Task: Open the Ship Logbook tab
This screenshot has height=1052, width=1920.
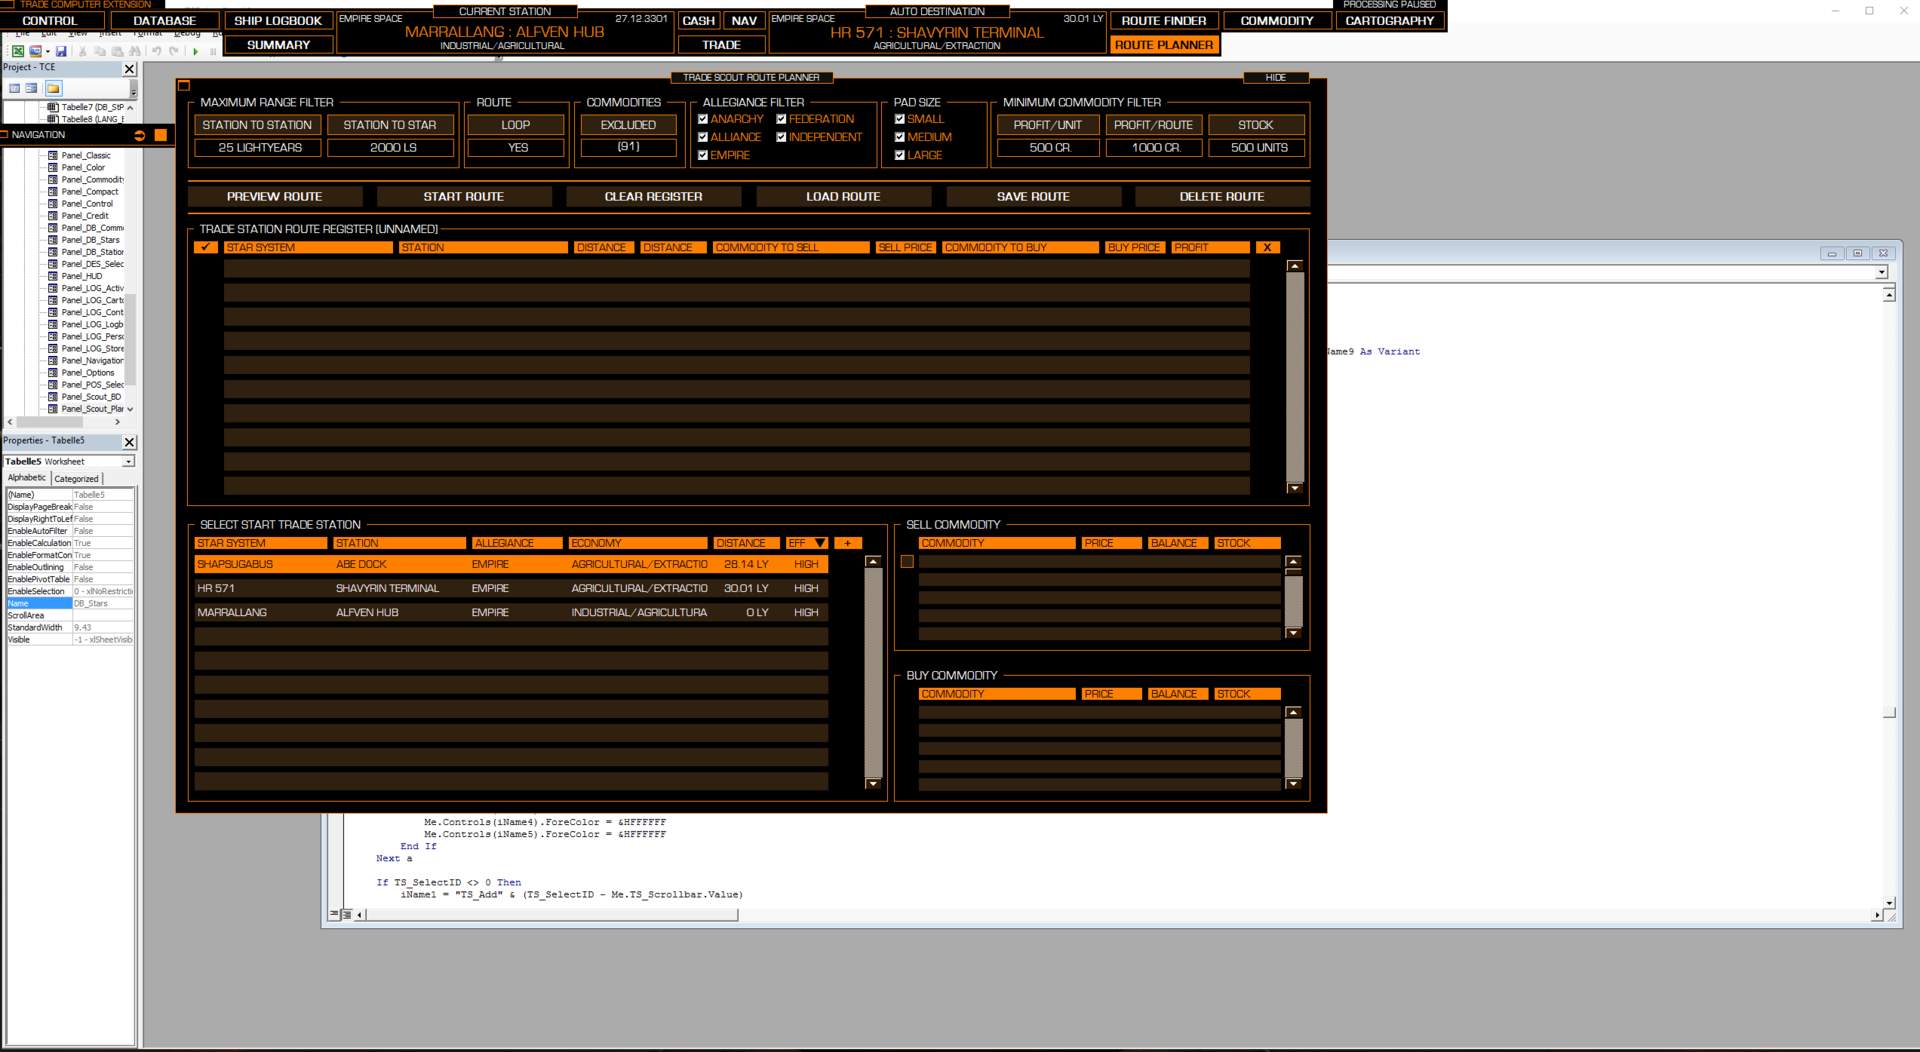Action: [x=278, y=20]
